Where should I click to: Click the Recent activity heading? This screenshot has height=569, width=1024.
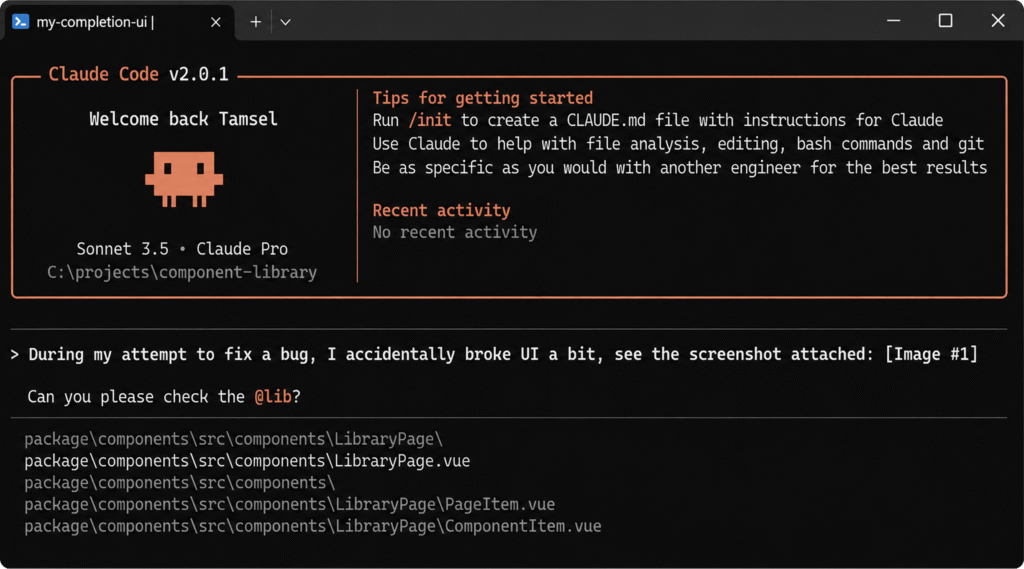click(x=441, y=210)
